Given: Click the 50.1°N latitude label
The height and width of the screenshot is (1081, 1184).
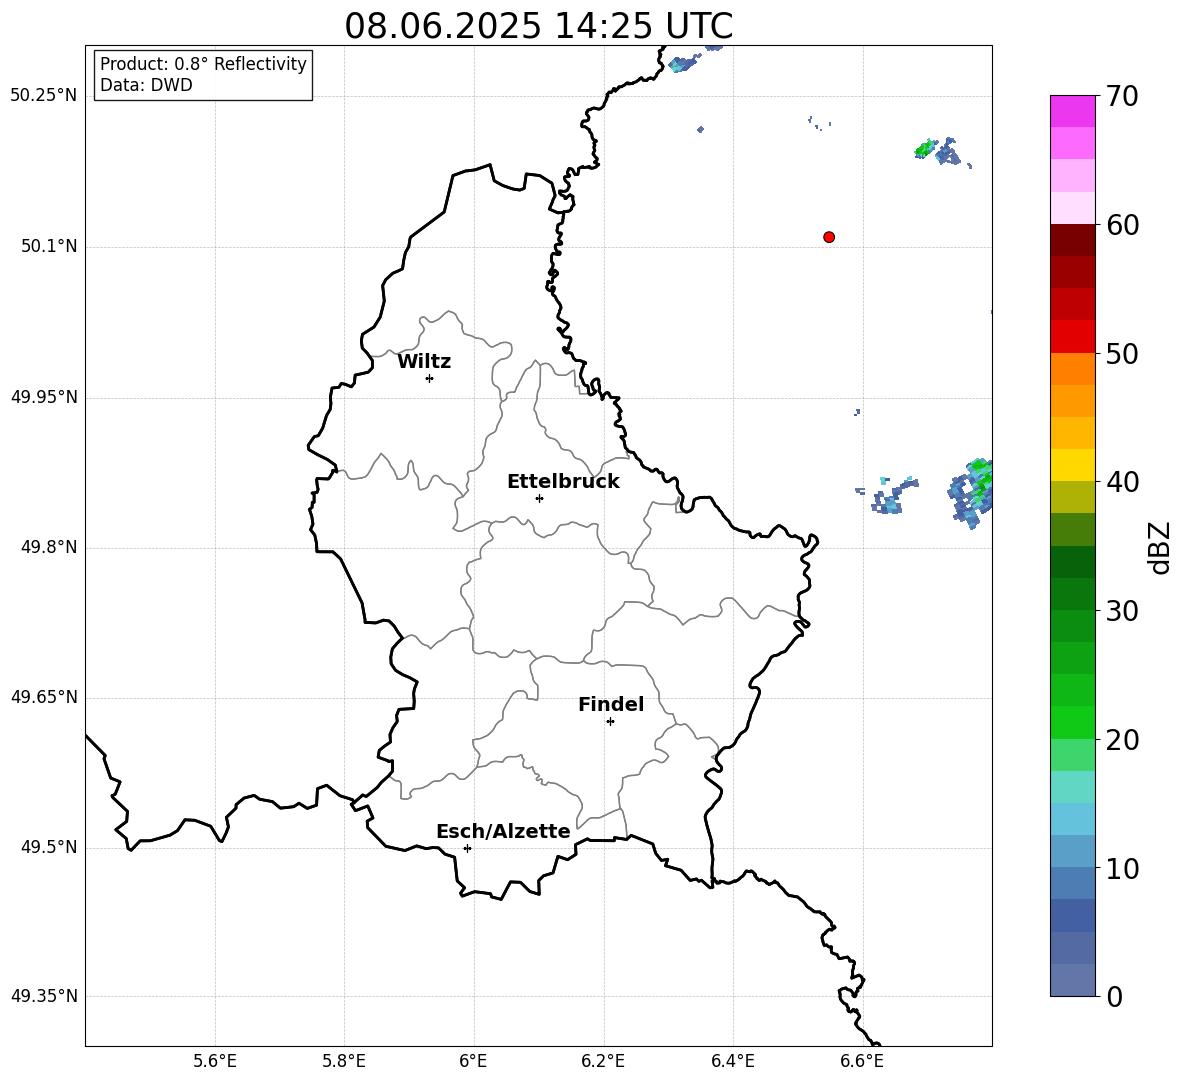Looking at the screenshot, I should [x=48, y=247].
